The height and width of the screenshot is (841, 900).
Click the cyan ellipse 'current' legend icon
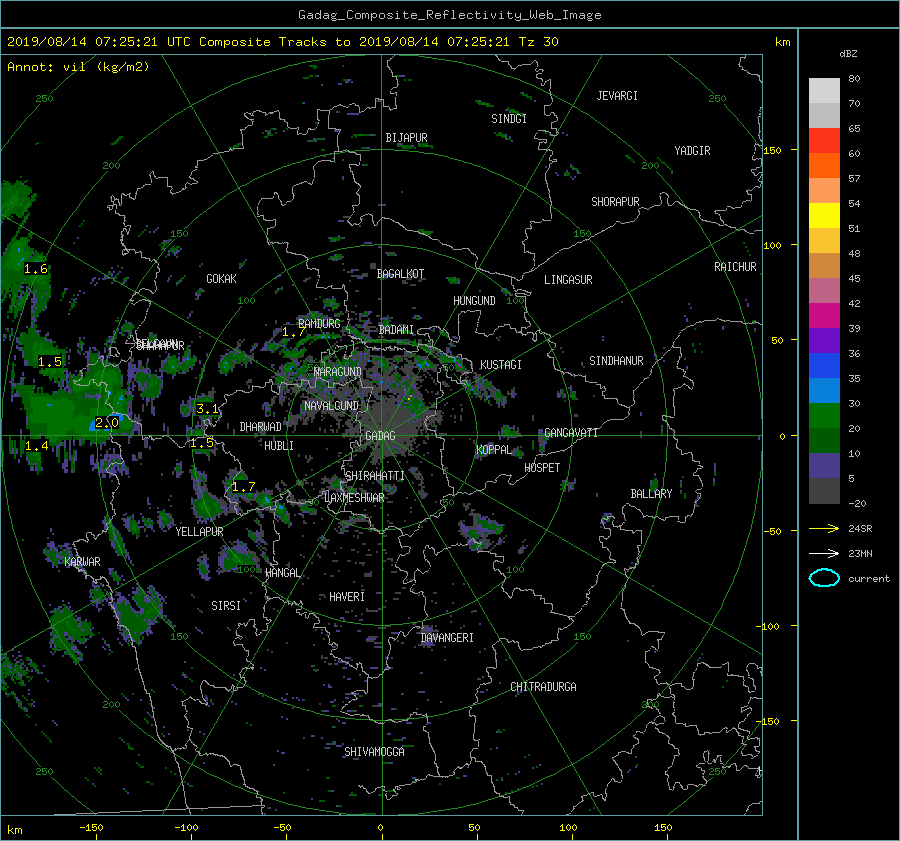coord(824,578)
